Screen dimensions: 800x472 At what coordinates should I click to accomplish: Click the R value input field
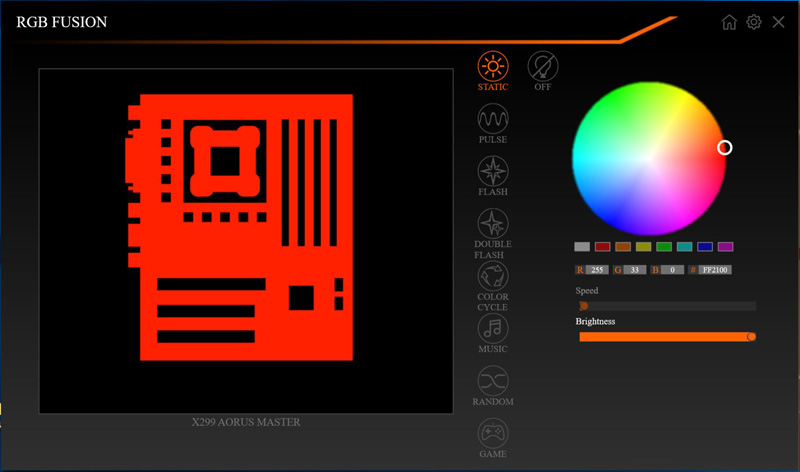pyautogui.click(x=598, y=270)
